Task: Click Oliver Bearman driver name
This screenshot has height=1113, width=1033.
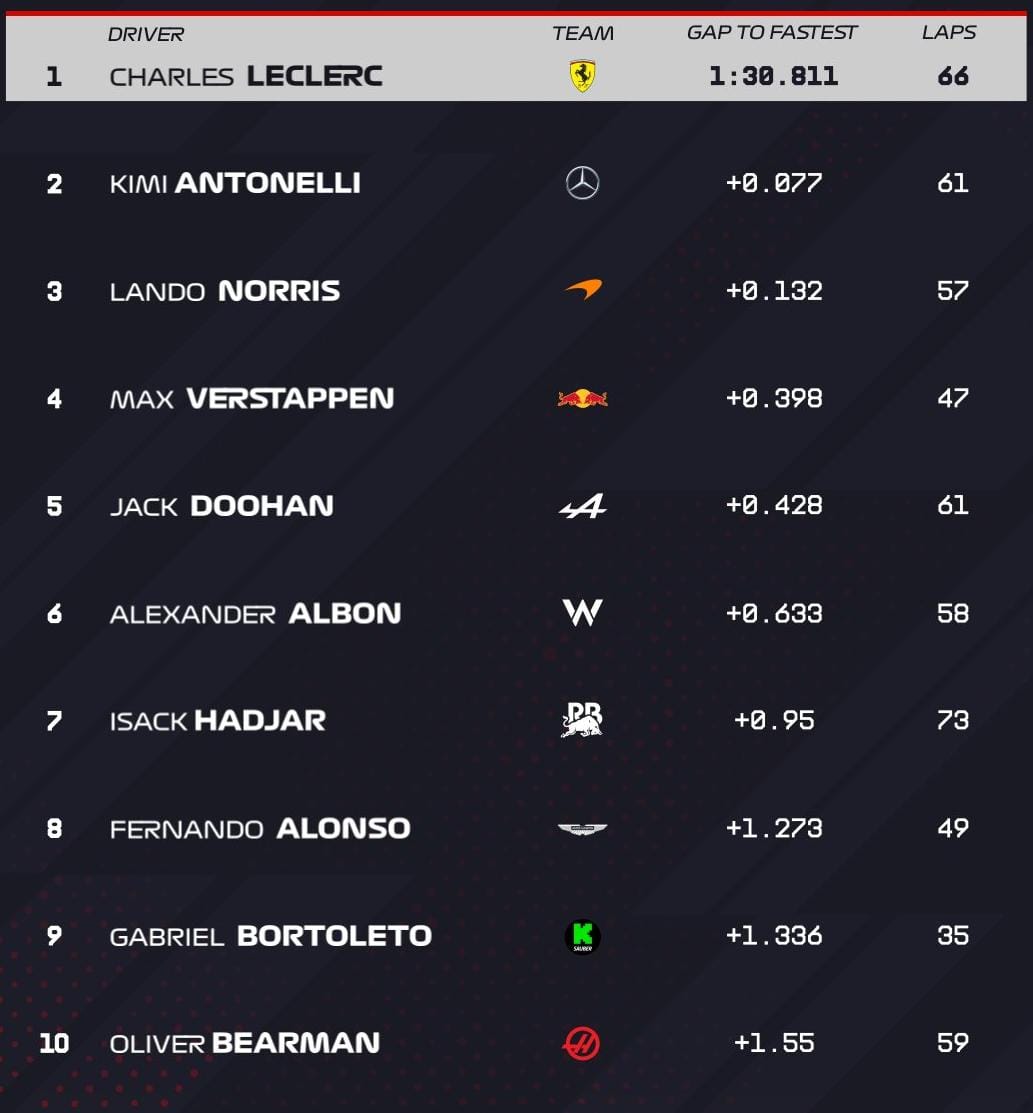Action: [x=244, y=1043]
